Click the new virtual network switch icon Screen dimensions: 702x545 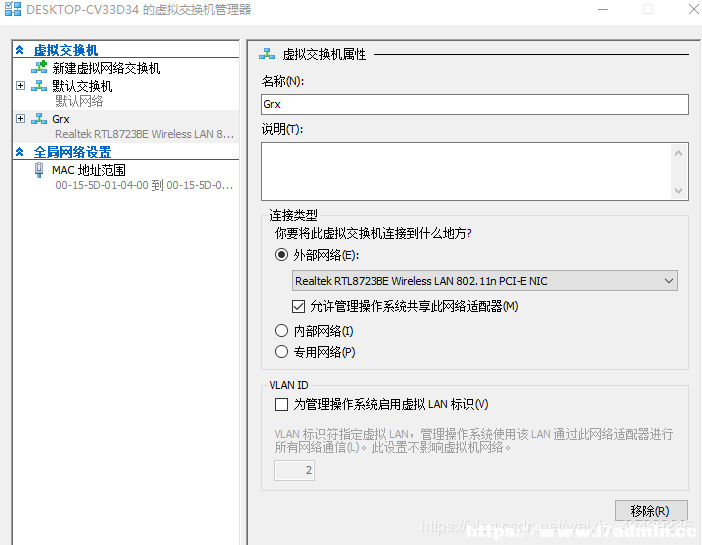[39, 67]
